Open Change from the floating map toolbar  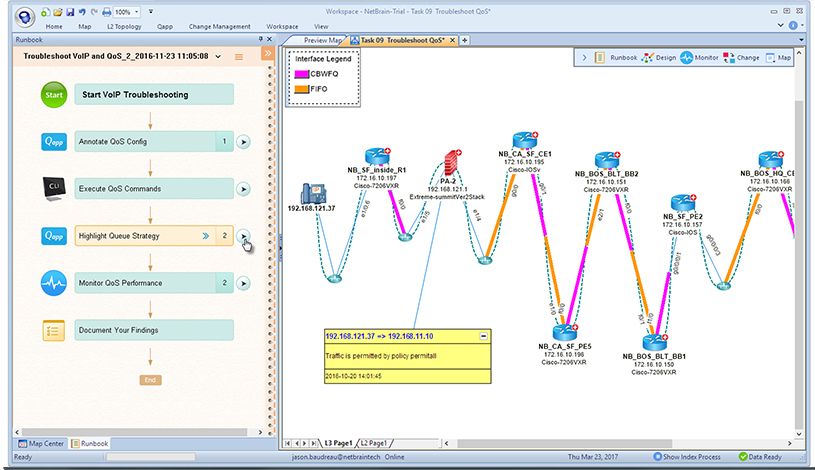pyautogui.click(x=741, y=58)
